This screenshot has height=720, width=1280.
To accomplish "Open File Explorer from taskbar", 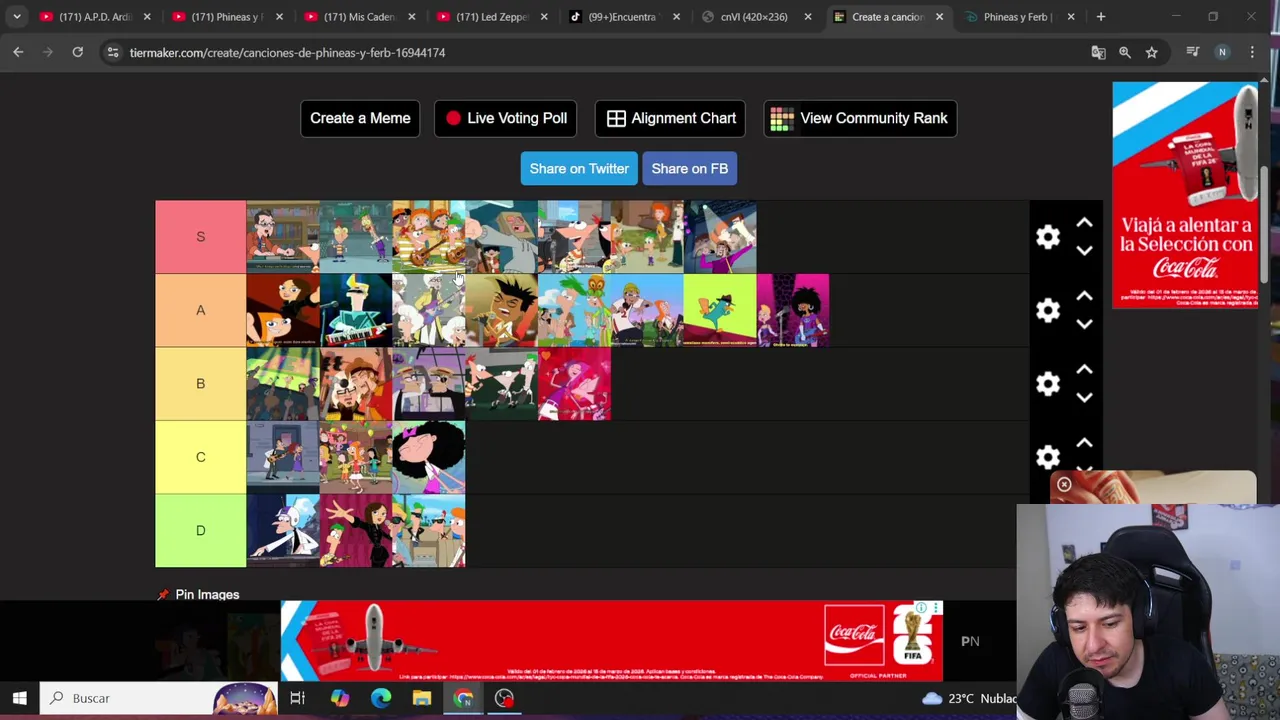I will coord(422,698).
